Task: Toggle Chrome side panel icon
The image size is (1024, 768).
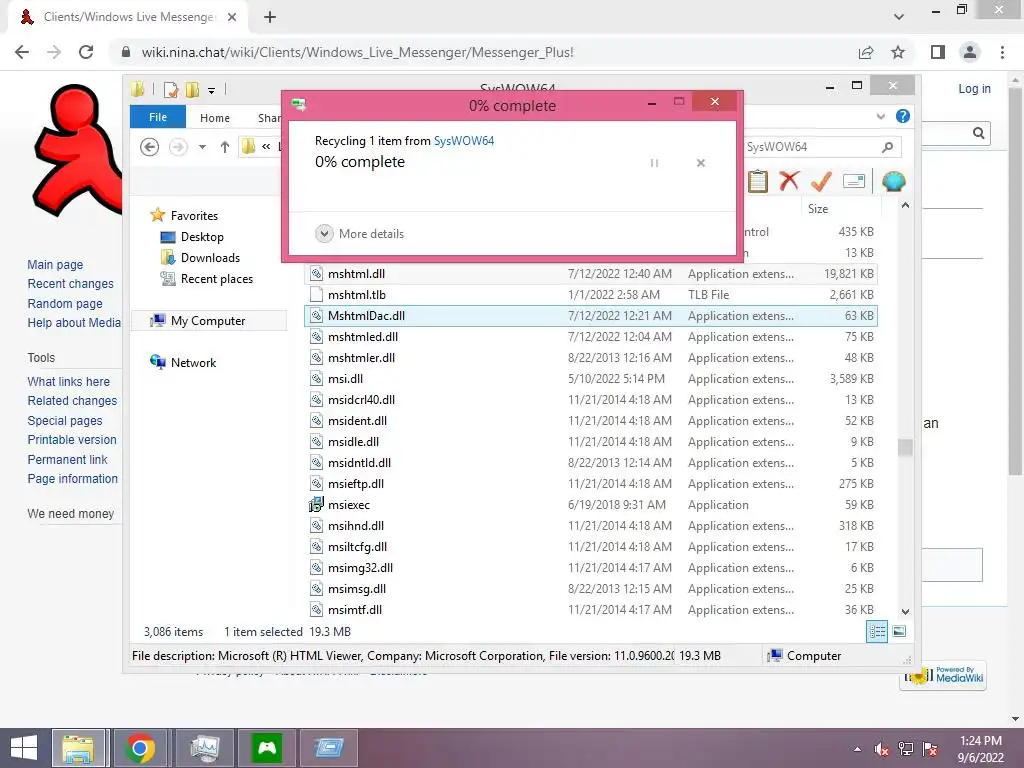Action: point(938,52)
